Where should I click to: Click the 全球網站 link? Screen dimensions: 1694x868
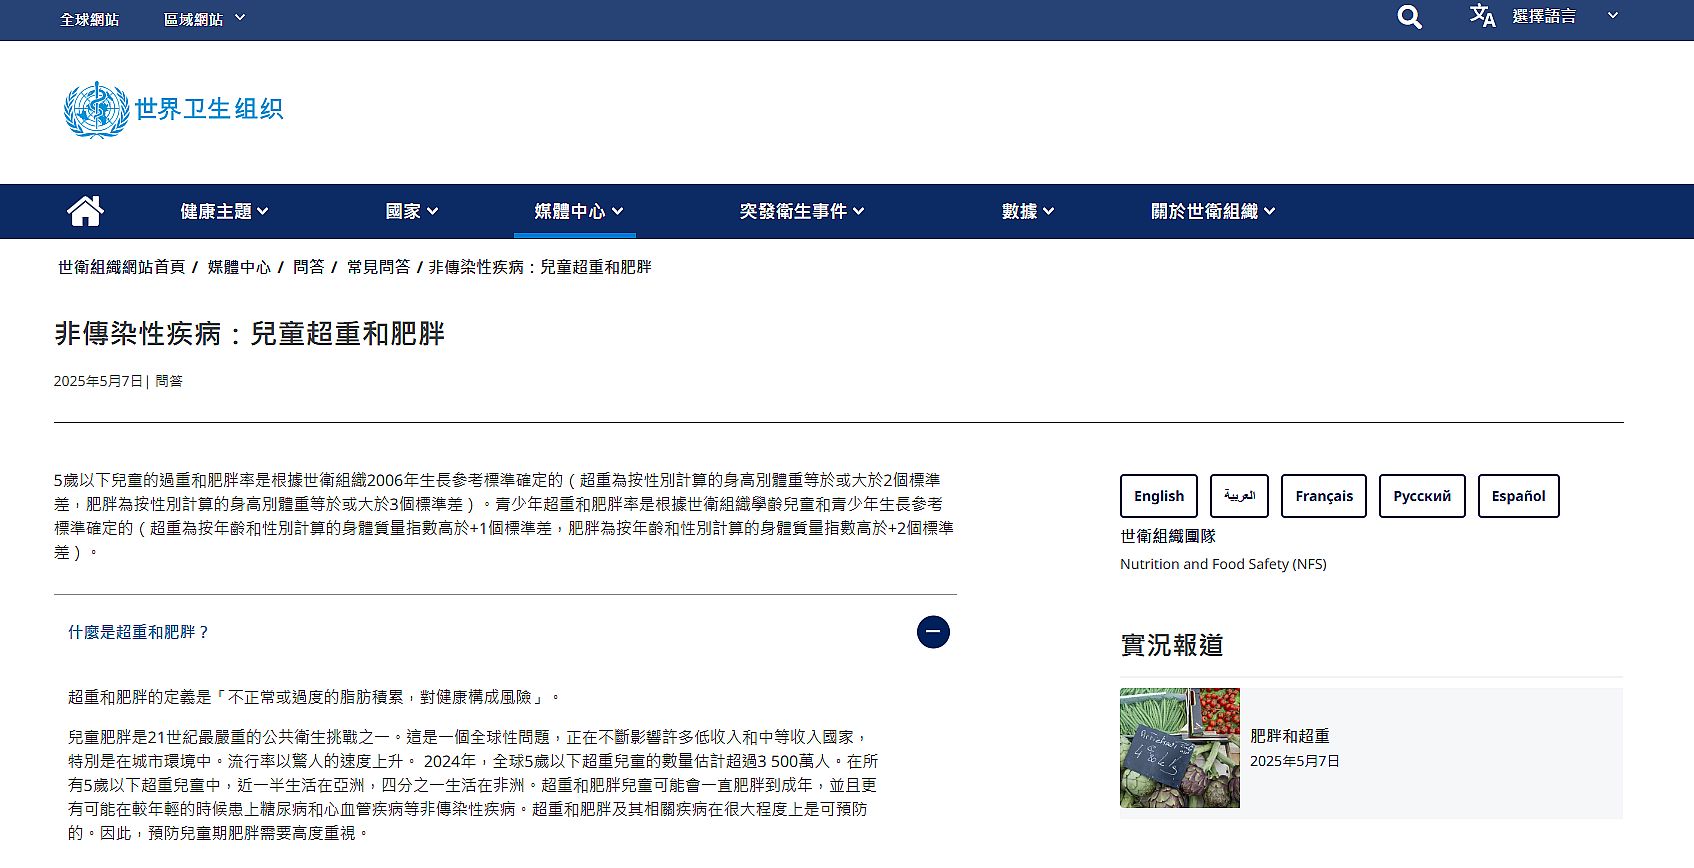pyautogui.click(x=89, y=19)
